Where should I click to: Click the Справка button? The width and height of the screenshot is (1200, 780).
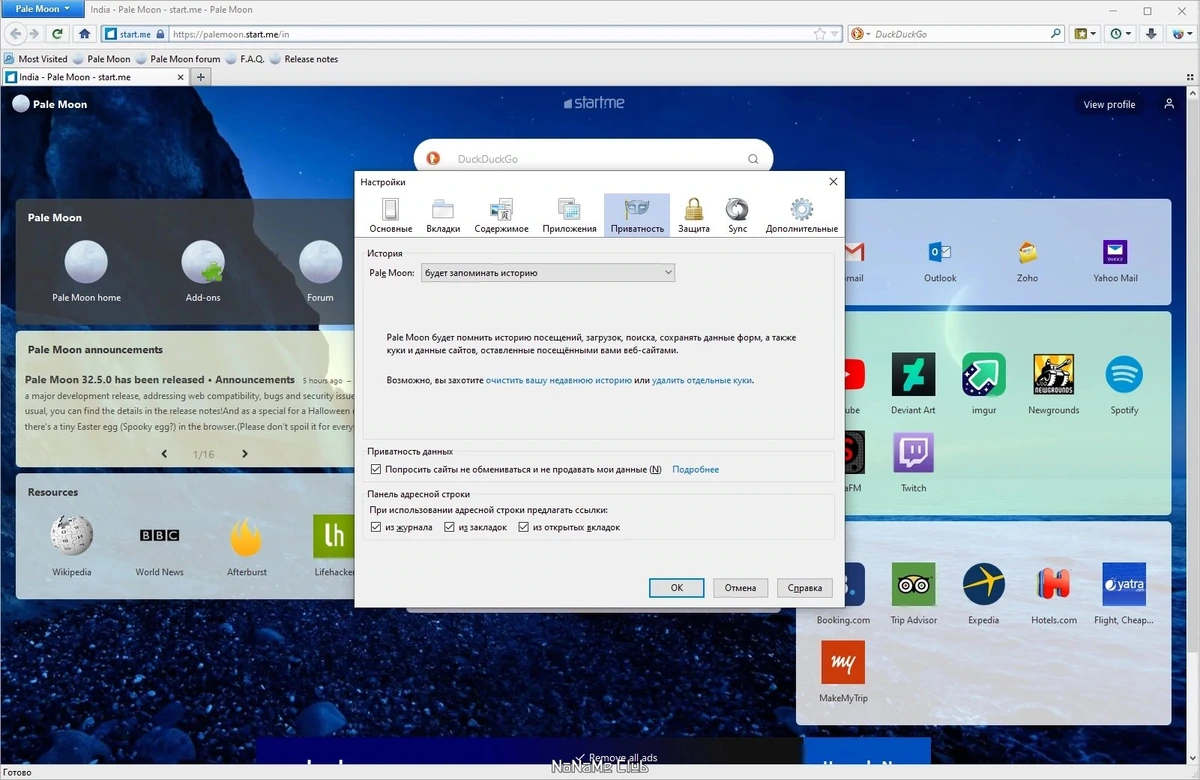805,588
